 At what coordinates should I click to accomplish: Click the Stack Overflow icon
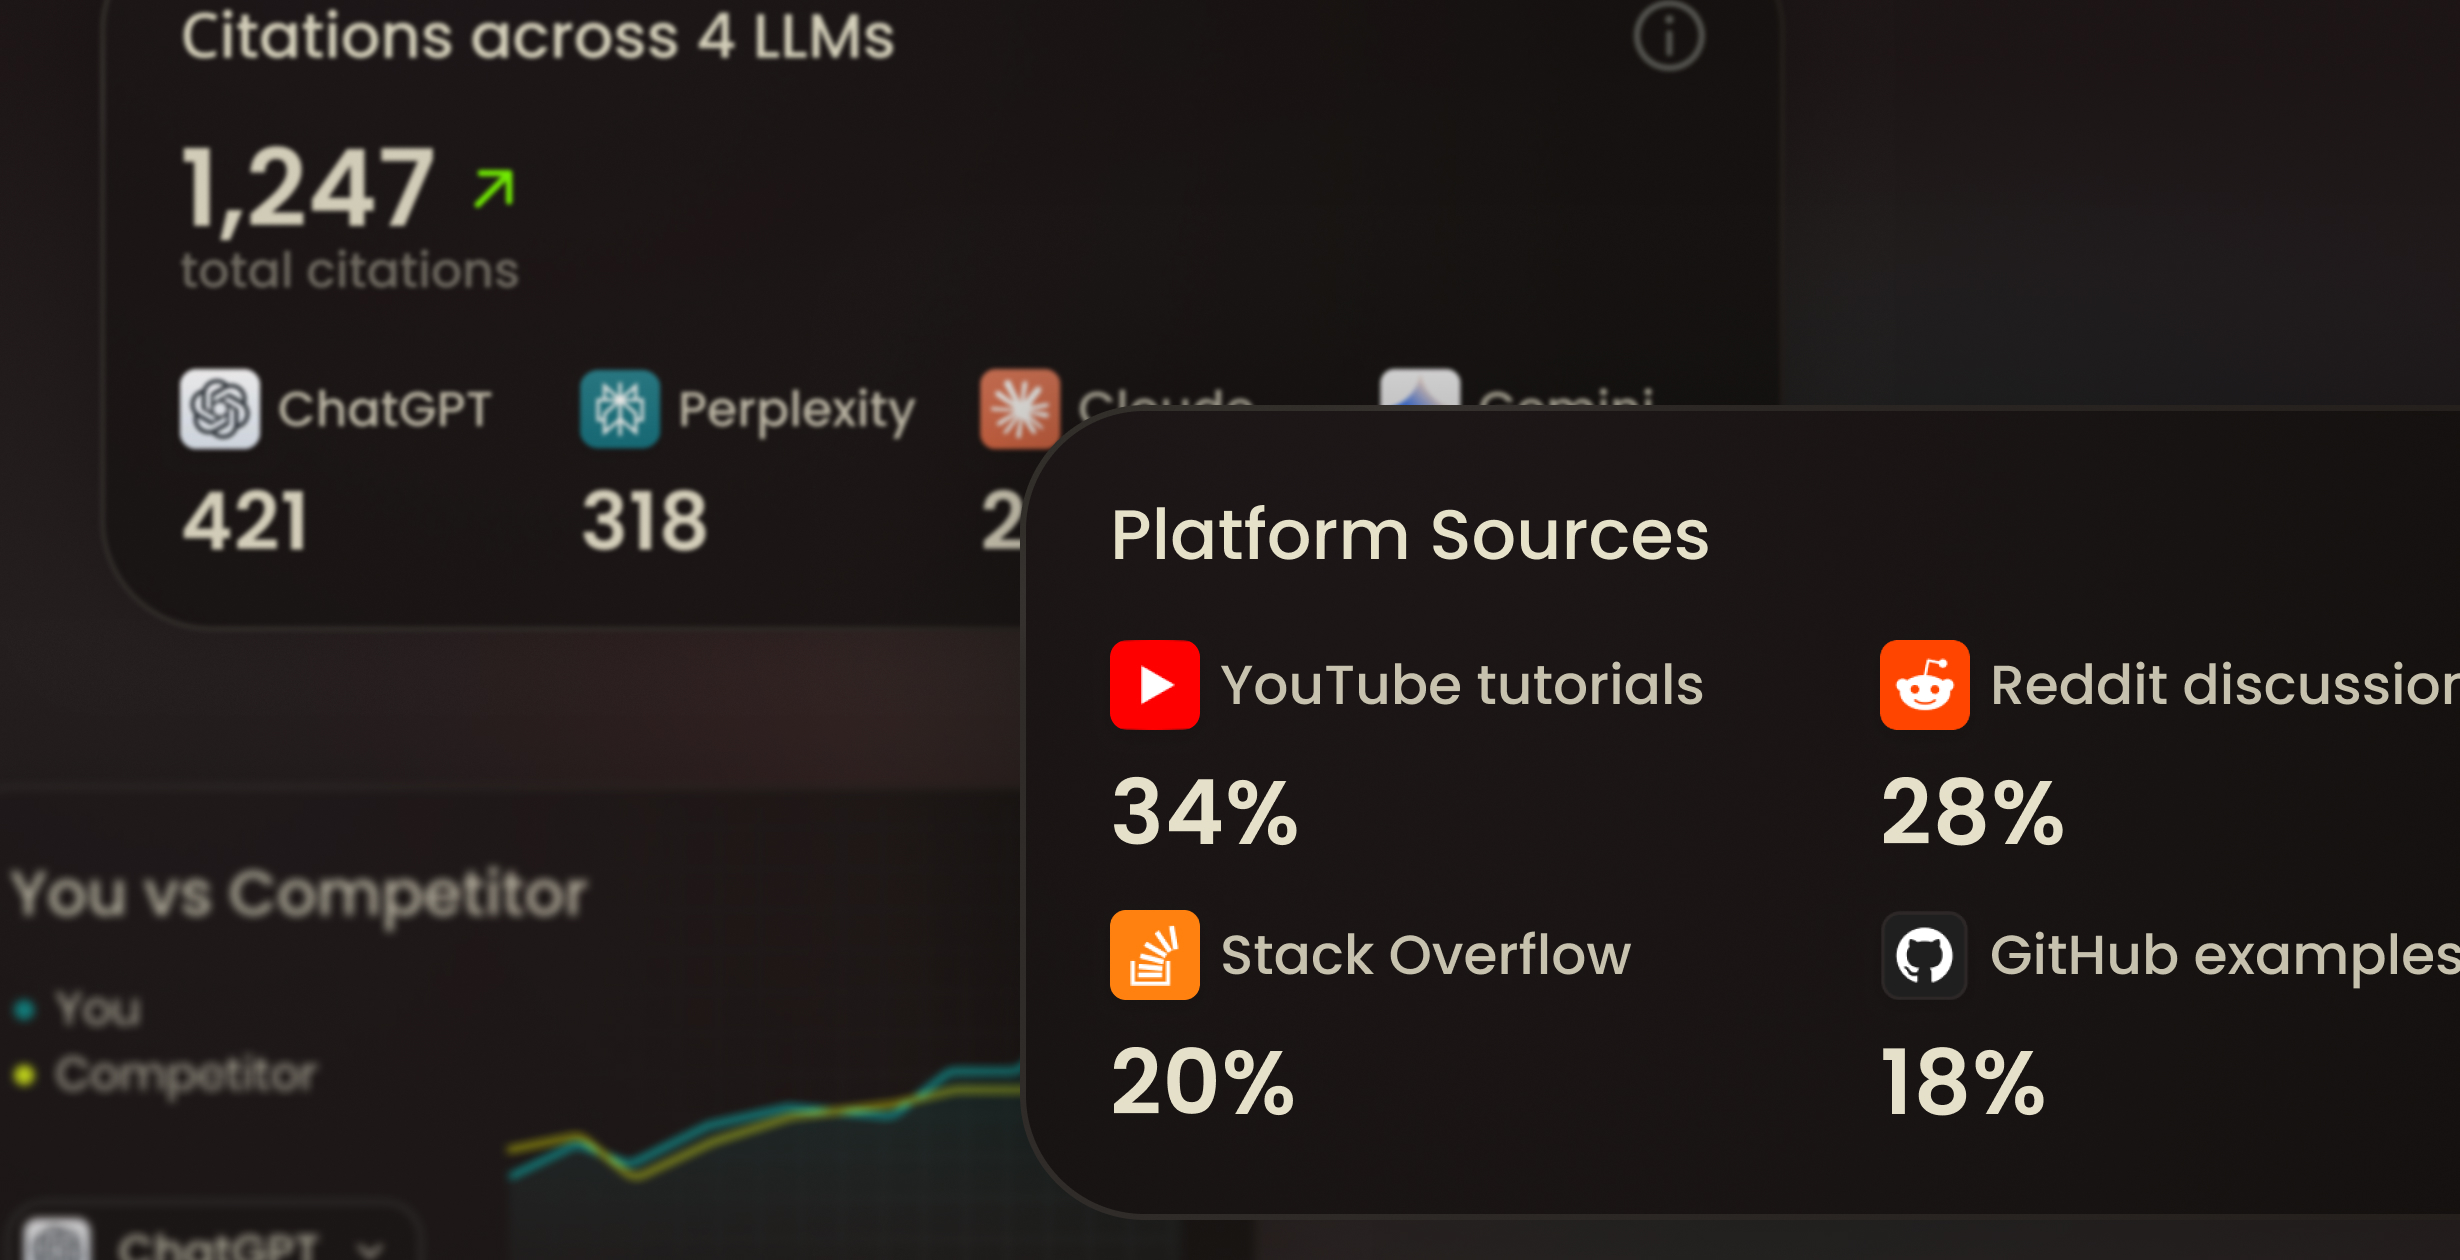click(1154, 955)
